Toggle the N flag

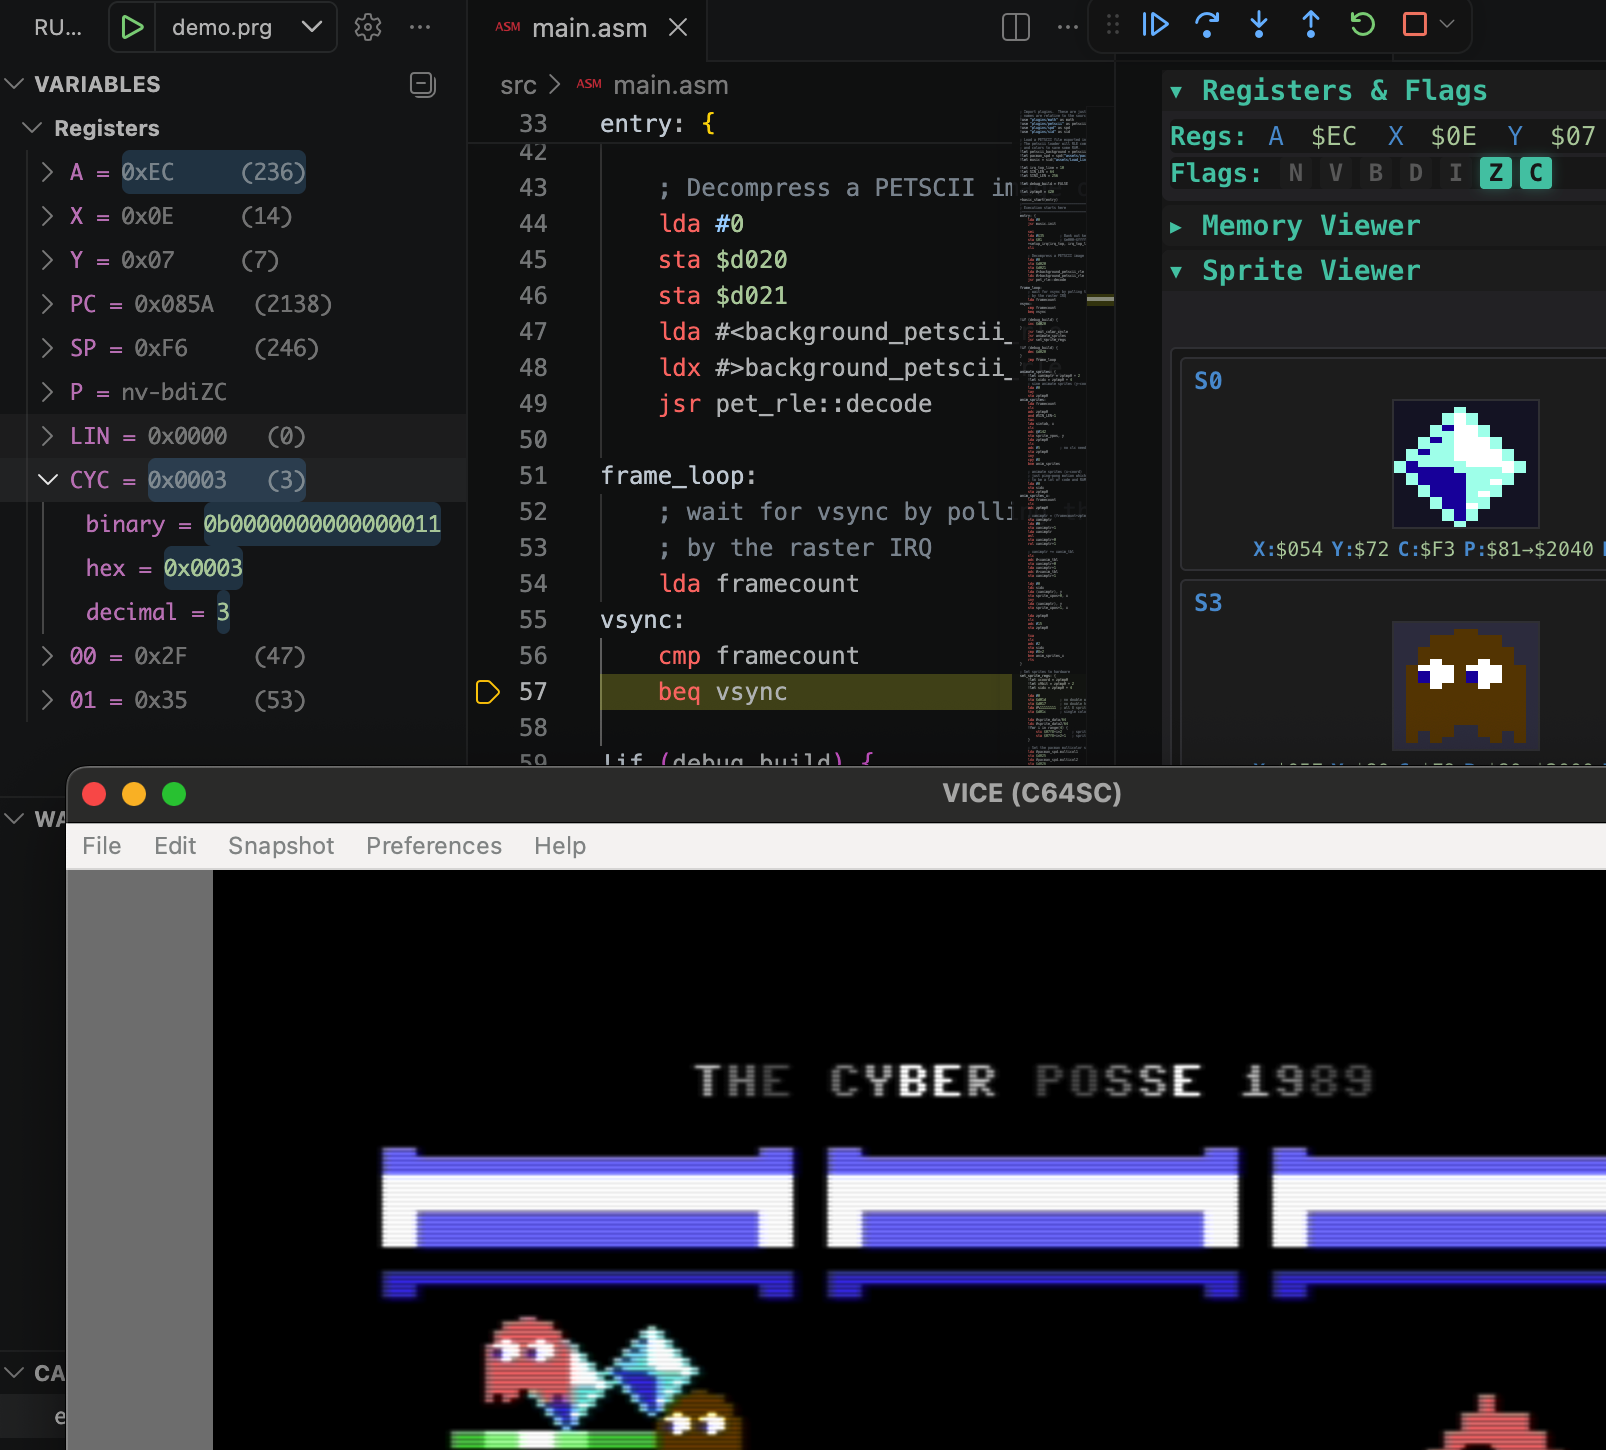[x=1296, y=173]
